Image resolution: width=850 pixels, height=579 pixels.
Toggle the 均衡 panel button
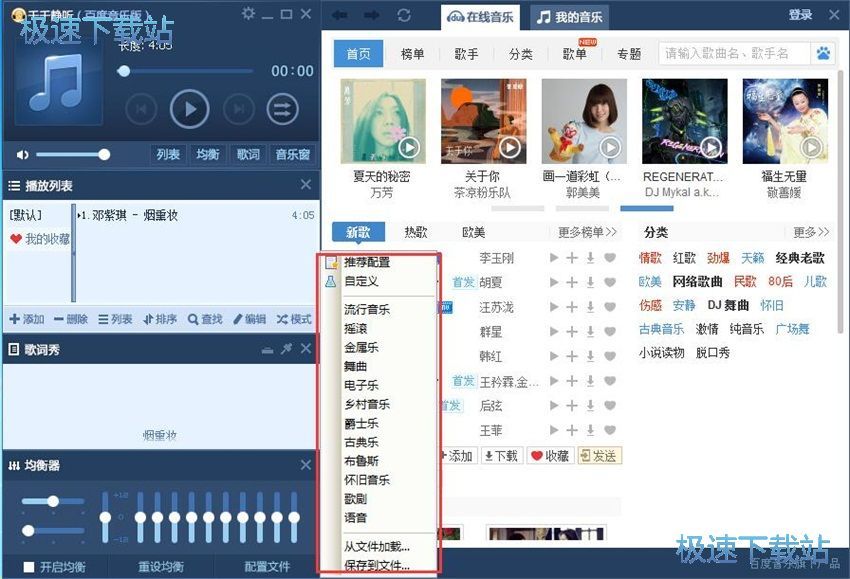[208, 155]
